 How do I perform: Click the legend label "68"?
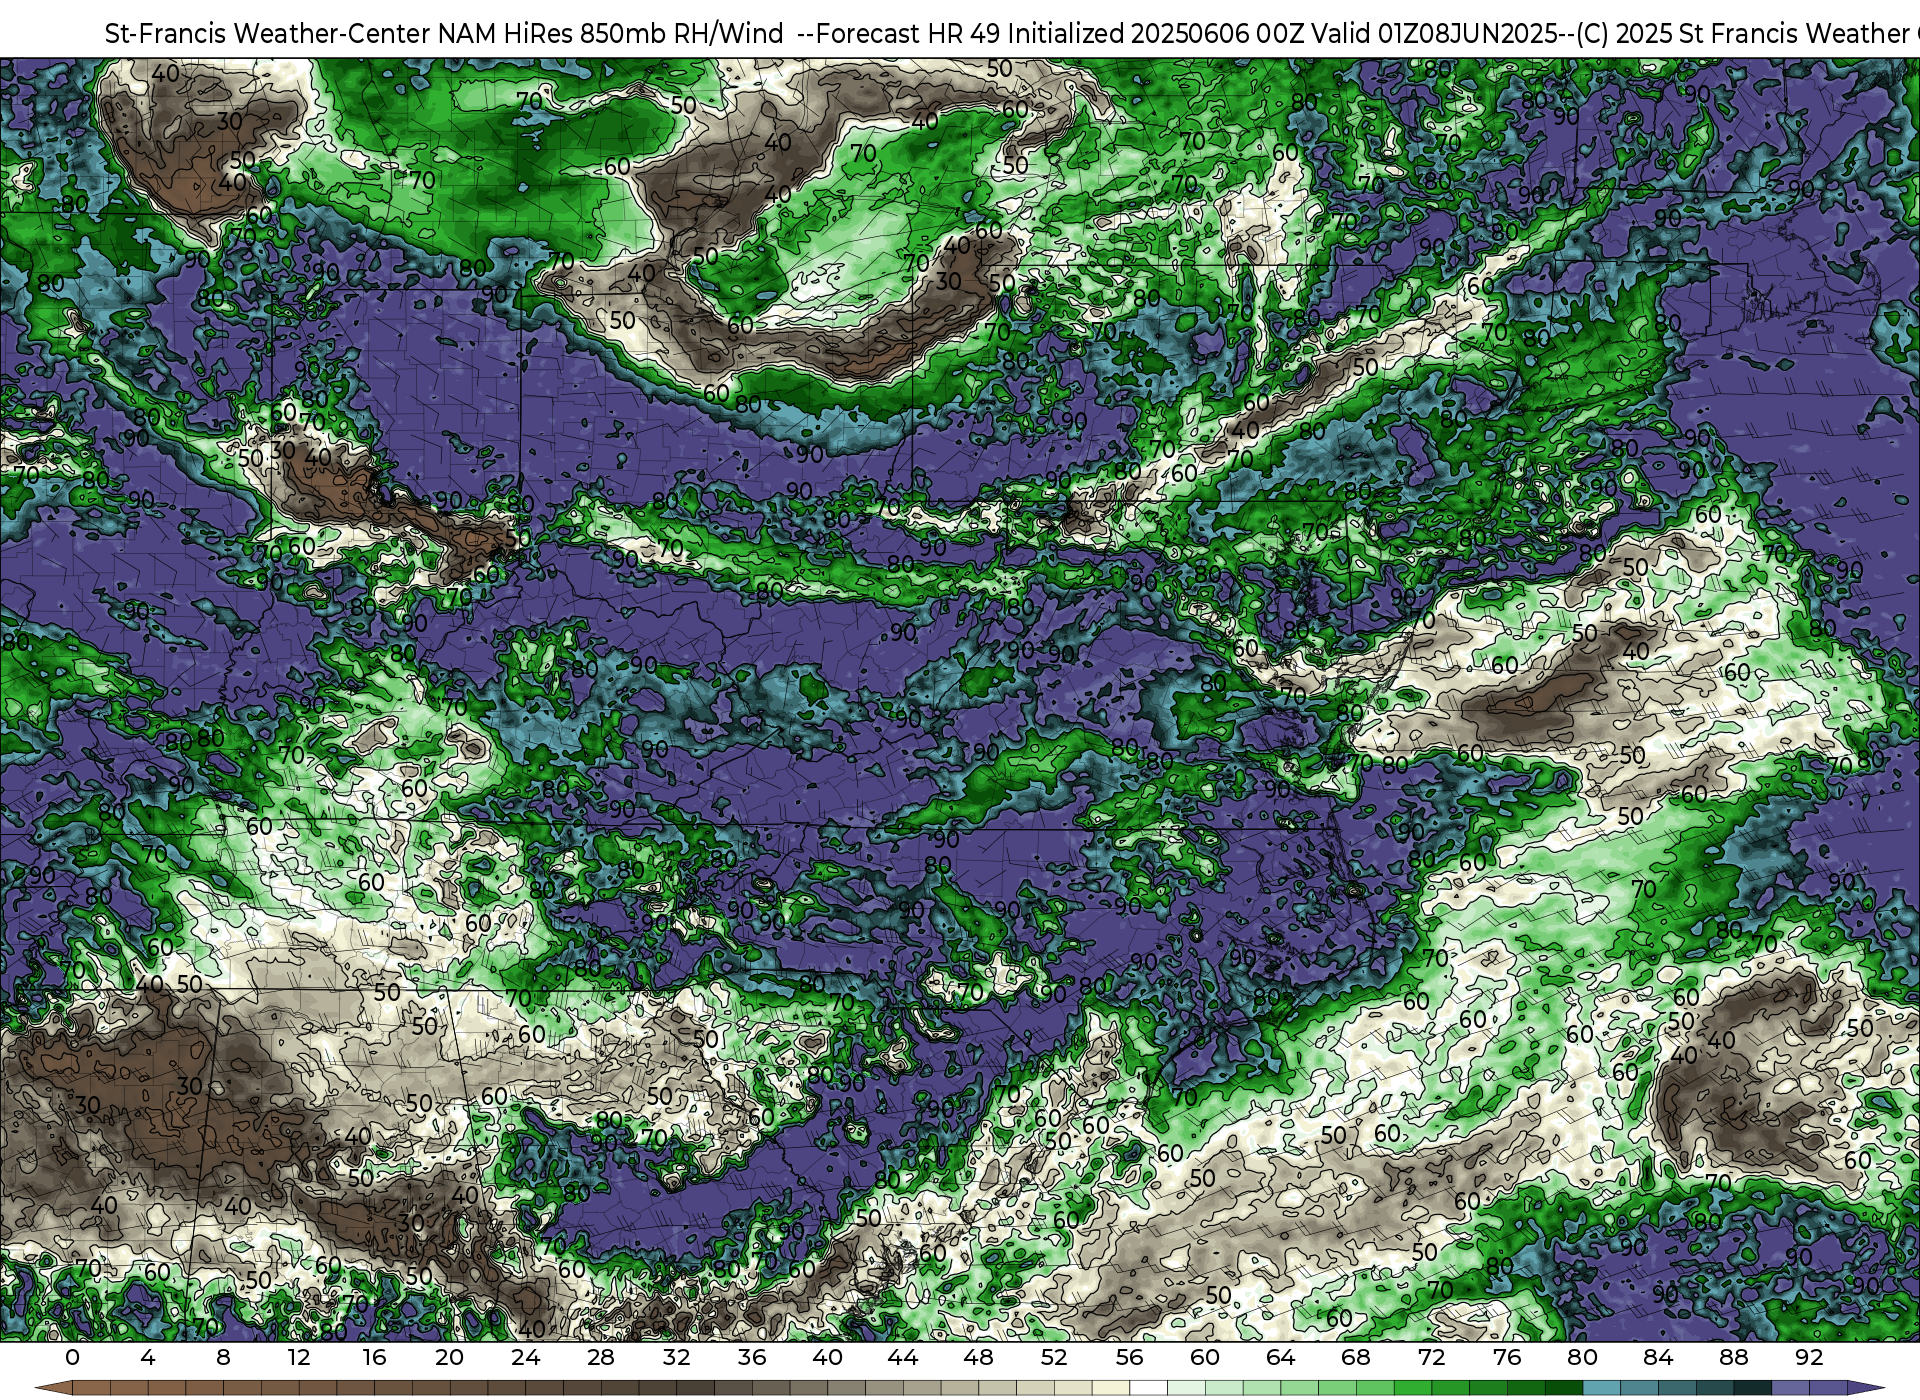pyautogui.click(x=1356, y=1357)
